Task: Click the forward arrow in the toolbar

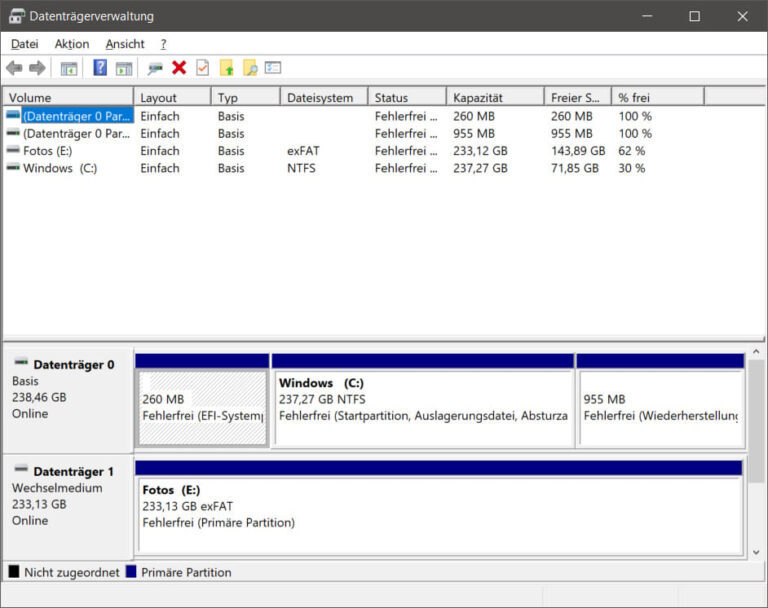Action: (37, 68)
